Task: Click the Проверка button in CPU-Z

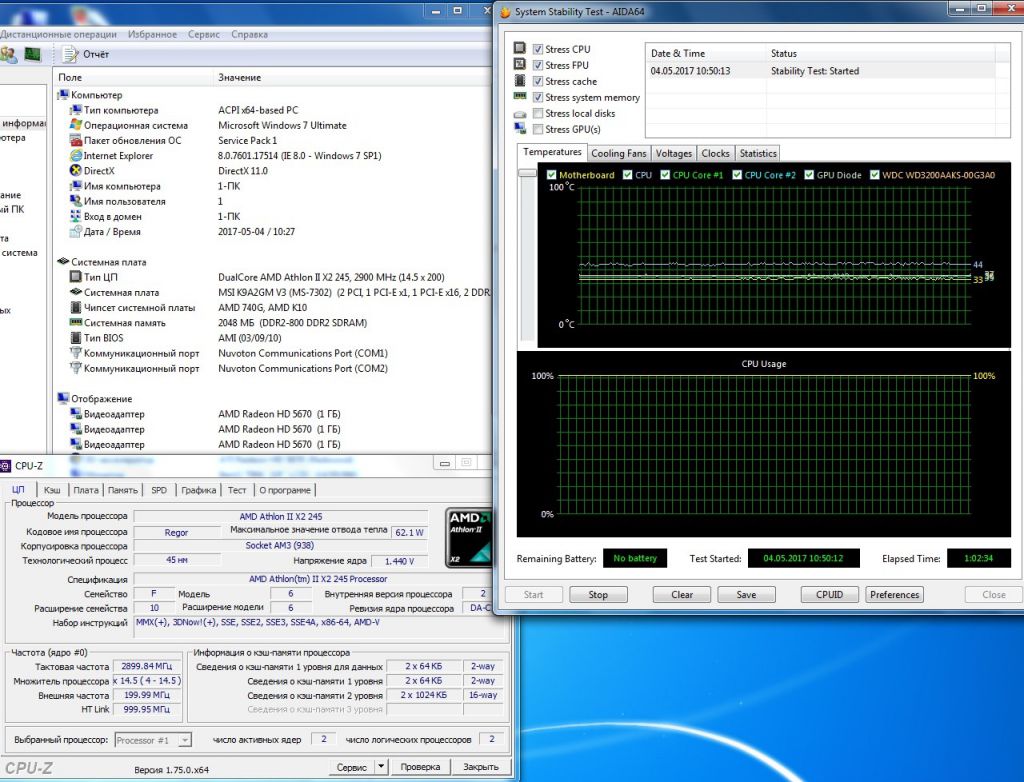Action: 420,766
